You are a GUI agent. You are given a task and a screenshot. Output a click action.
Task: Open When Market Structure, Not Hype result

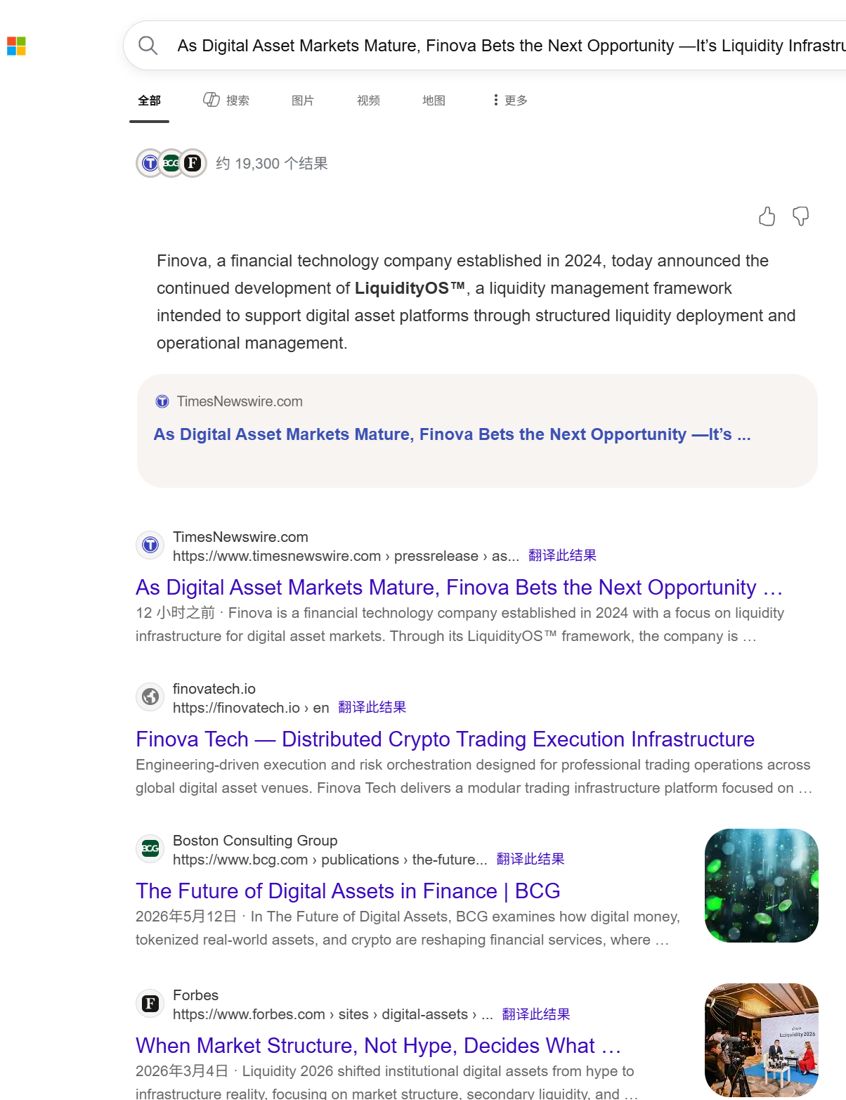click(378, 1045)
